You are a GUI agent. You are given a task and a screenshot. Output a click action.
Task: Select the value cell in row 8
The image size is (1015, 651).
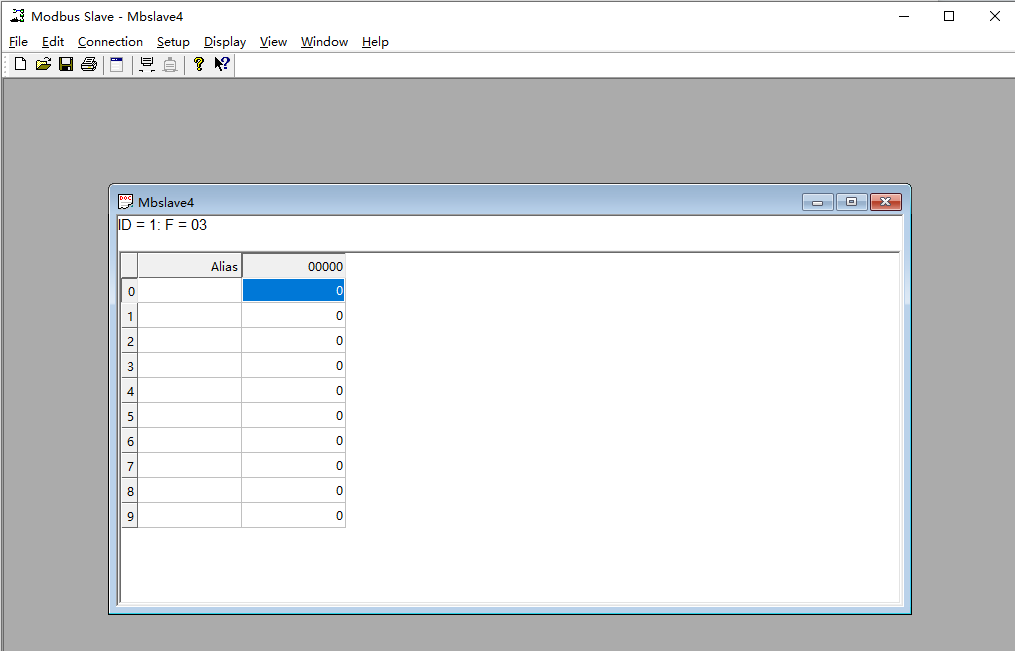click(293, 491)
